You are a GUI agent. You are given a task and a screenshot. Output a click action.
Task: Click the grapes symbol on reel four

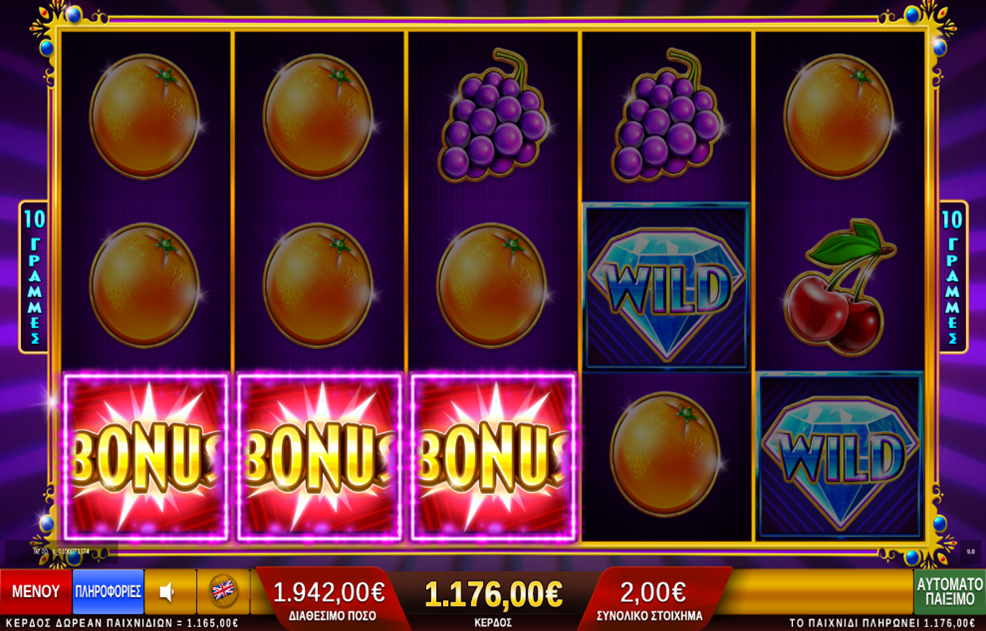(667, 115)
